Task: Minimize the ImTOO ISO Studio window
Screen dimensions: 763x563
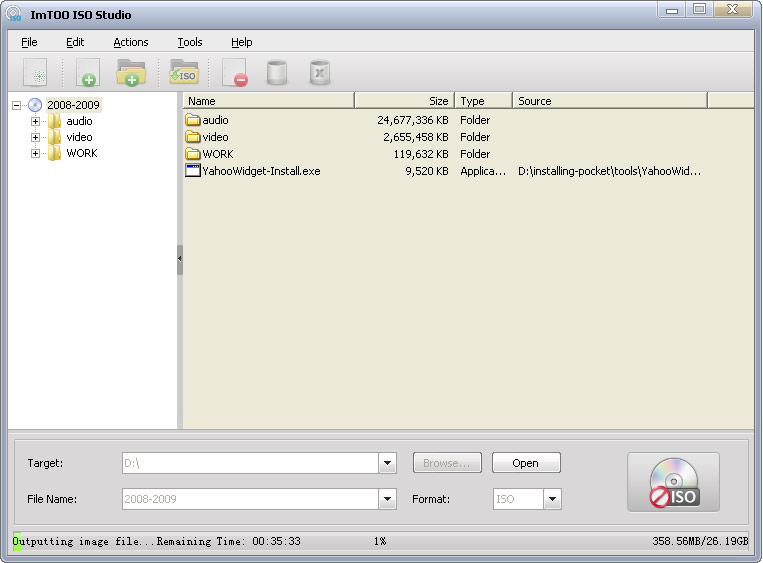Action: pos(672,10)
